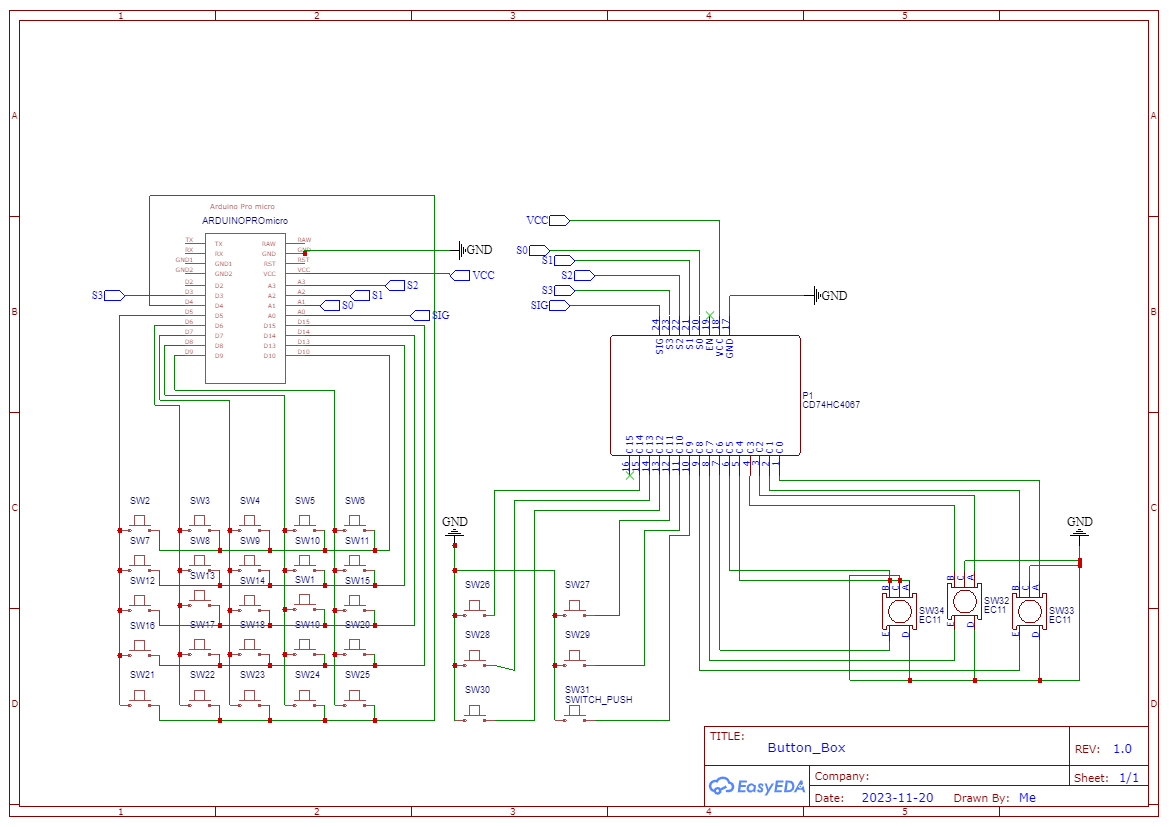Select the P1 designator text
The height and width of the screenshot is (827, 1169).
point(808,395)
